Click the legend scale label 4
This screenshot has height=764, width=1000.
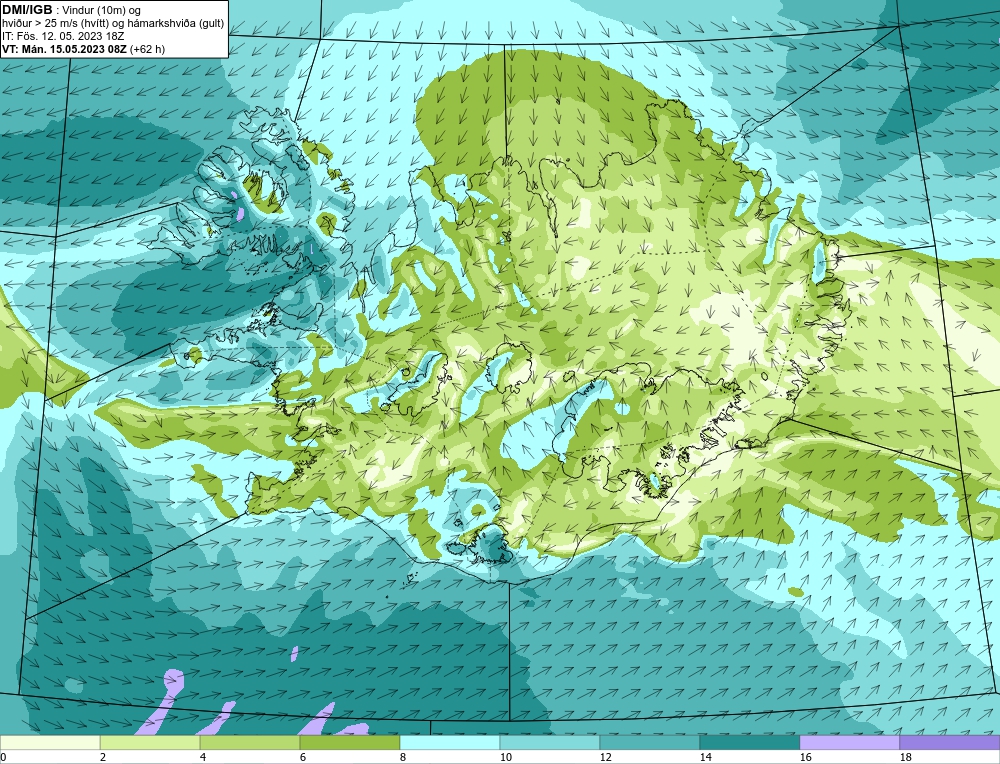pos(203,758)
